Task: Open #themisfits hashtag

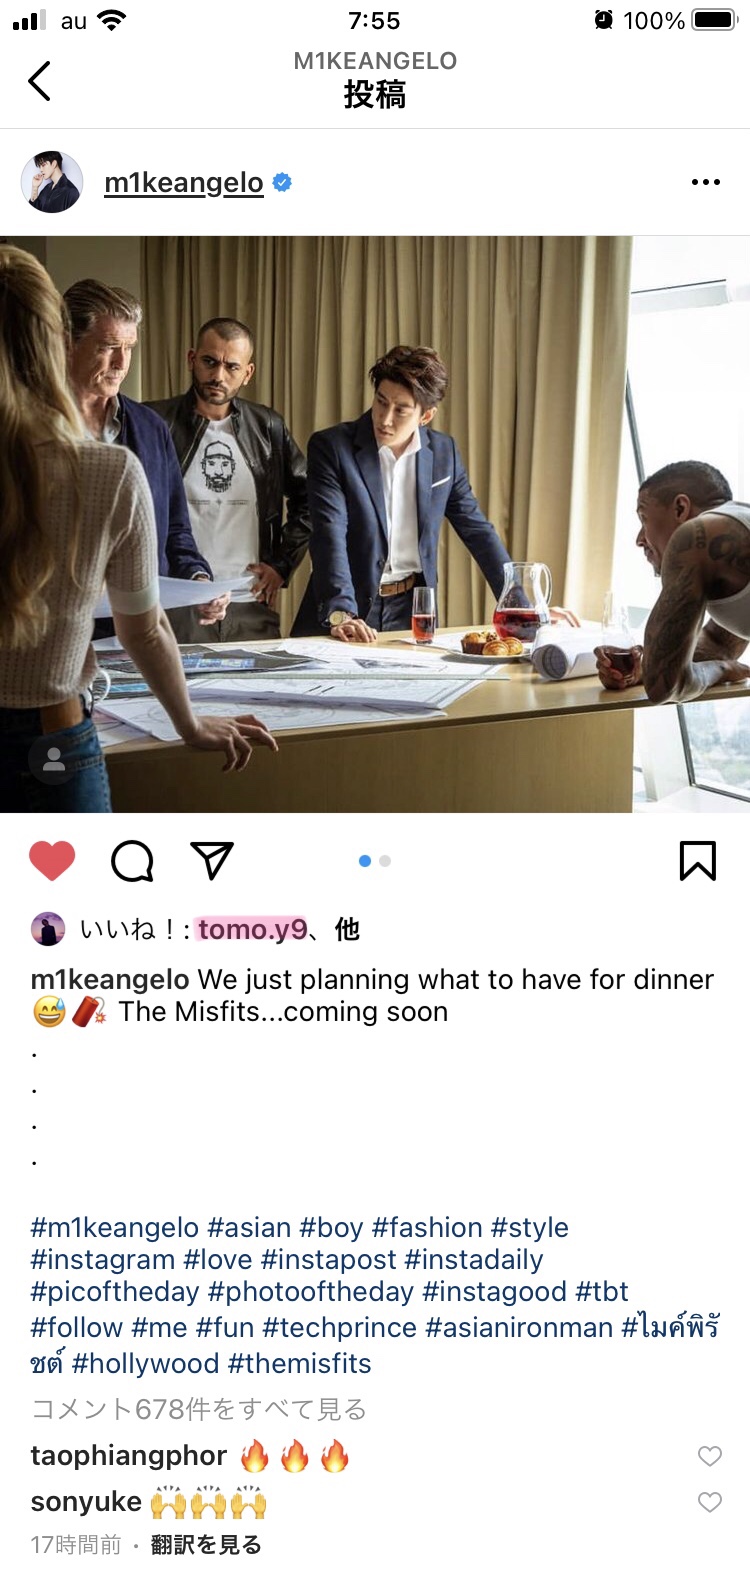Action: coord(300,1363)
